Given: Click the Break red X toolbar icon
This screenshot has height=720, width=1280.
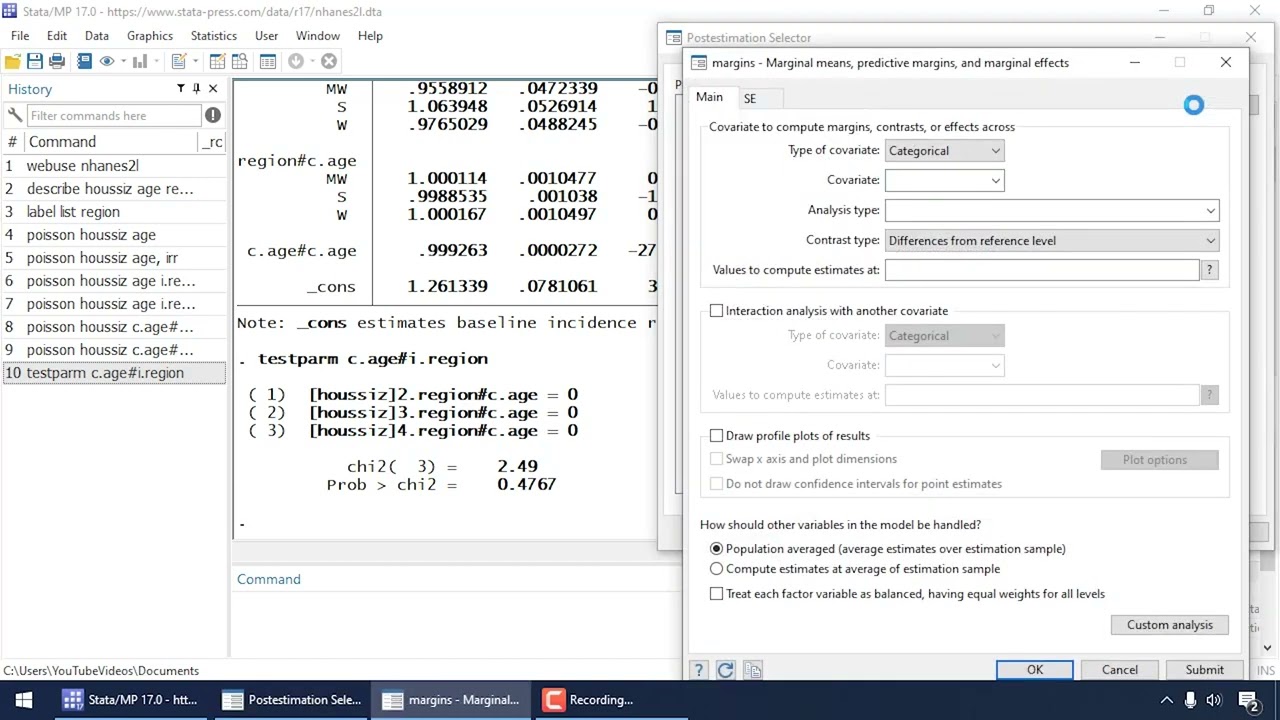Looking at the screenshot, I should [328, 61].
